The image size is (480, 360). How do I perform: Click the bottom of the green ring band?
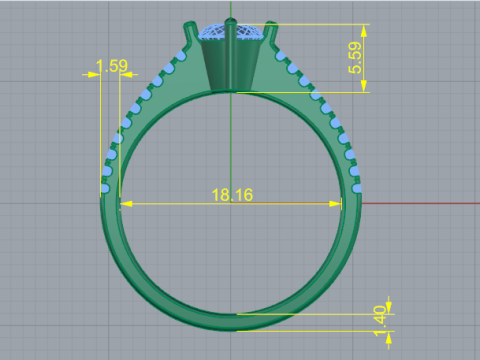pos(231,323)
